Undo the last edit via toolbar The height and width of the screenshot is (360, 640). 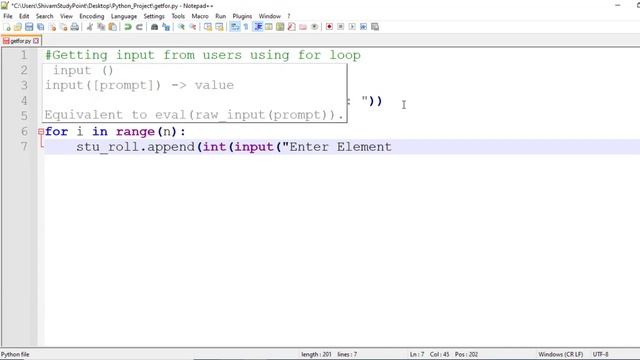(128, 27)
